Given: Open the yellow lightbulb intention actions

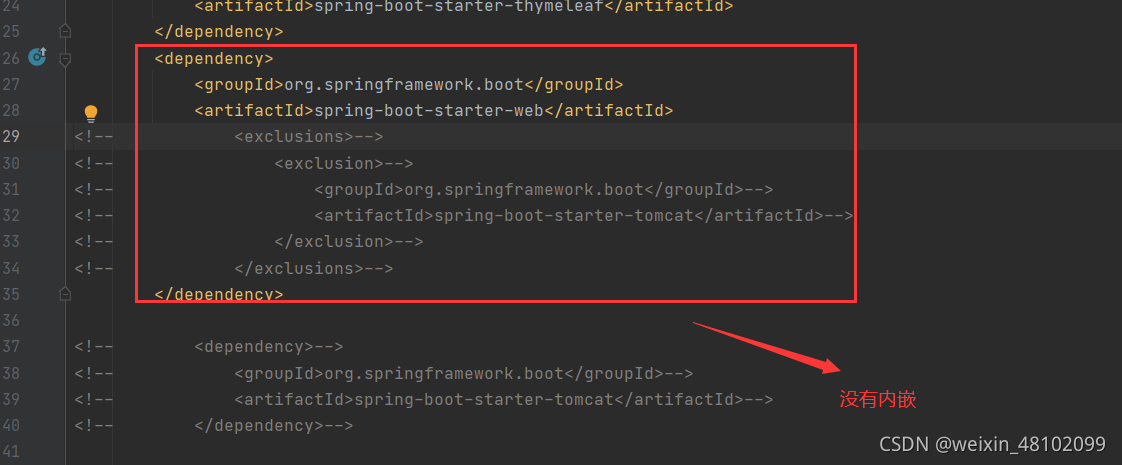Looking at the screenshot, I should 91,113.
